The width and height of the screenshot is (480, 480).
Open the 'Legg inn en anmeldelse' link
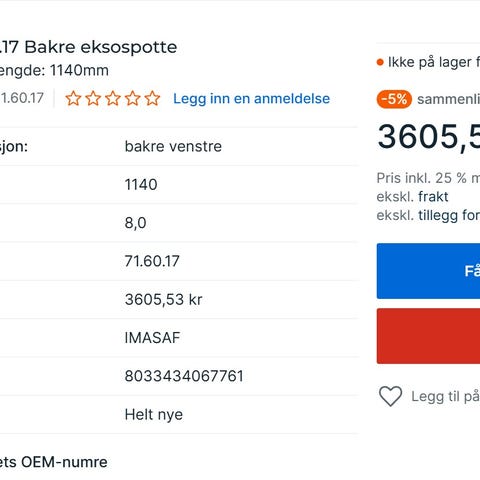coord(252,99)
